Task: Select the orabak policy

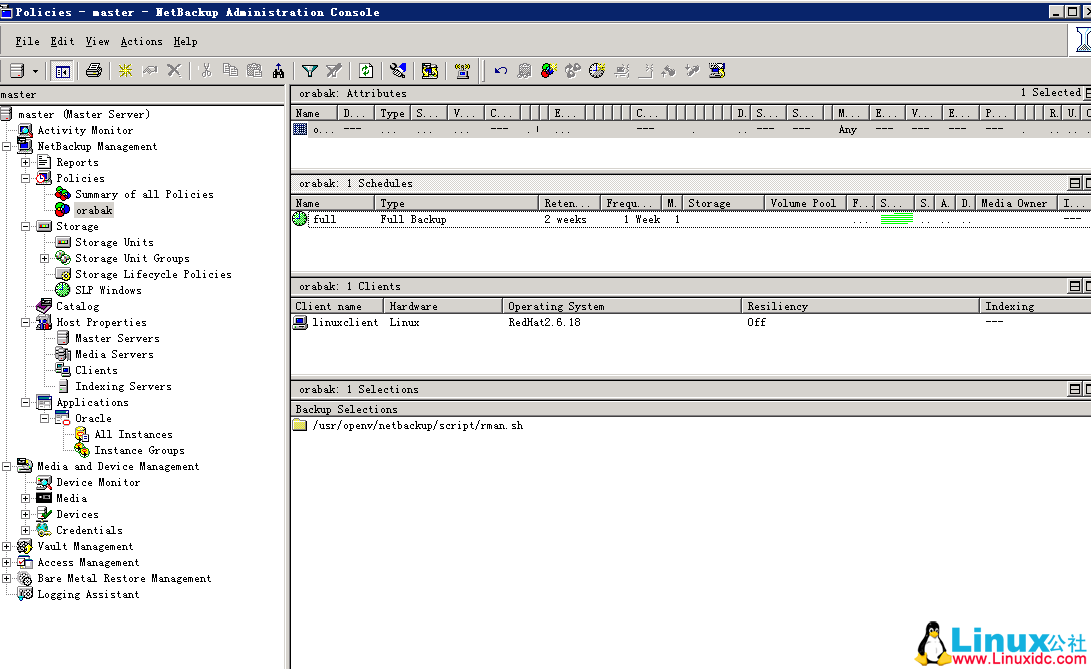Action: coord(94,210)
